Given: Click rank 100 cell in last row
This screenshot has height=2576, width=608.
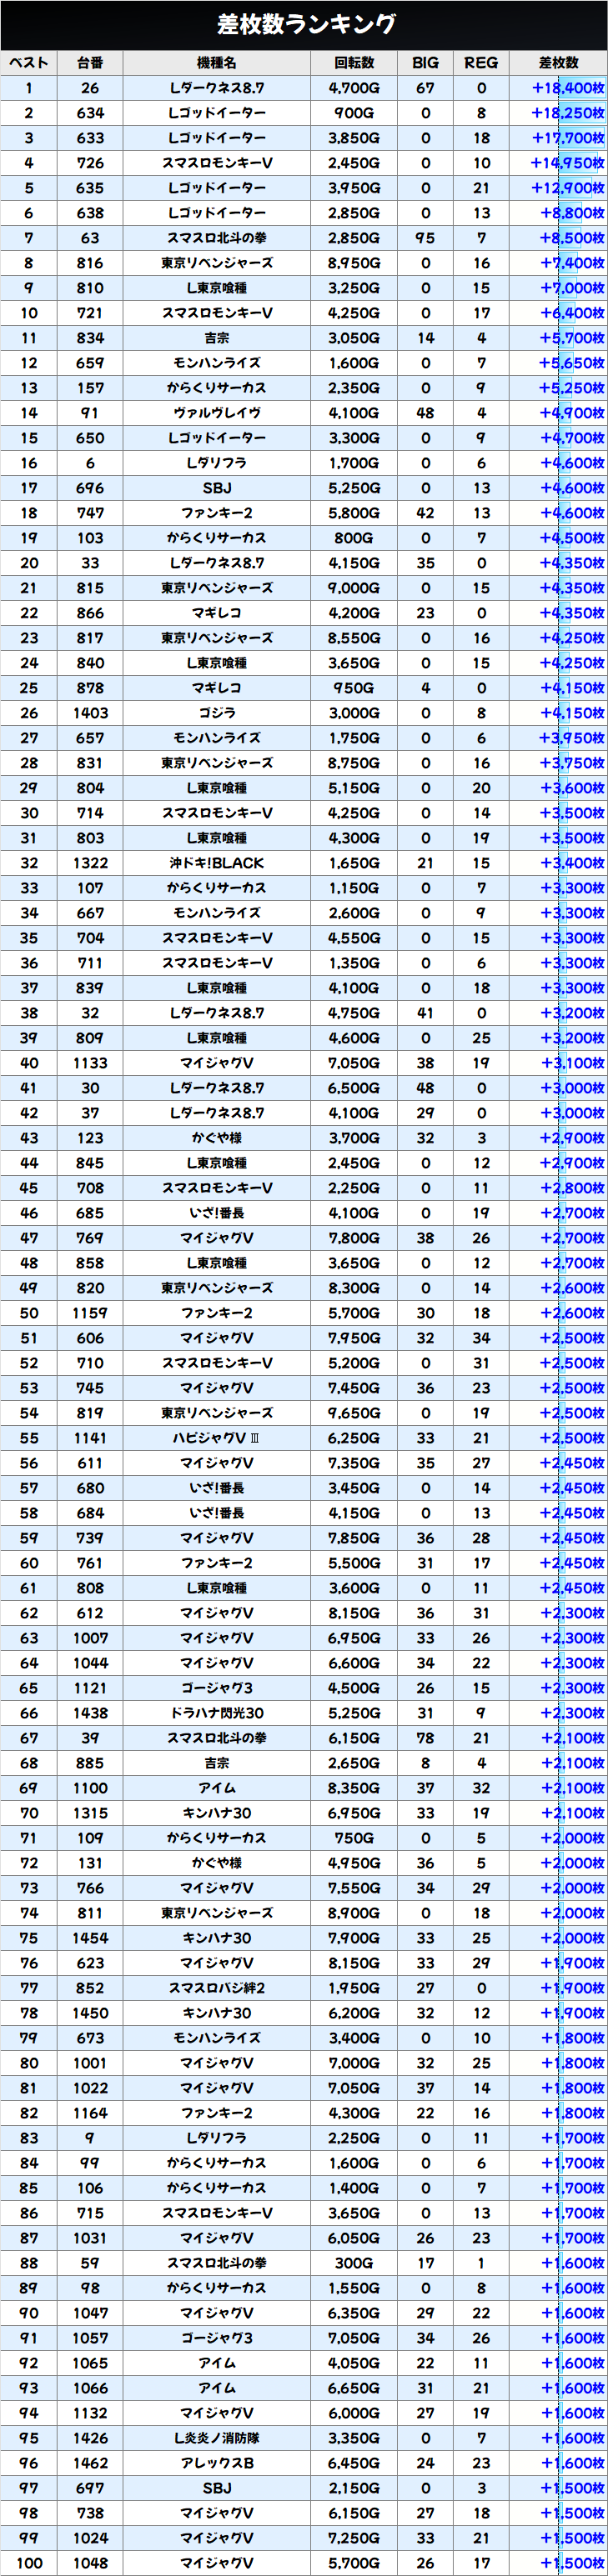Looking at the screenshot, I should (29, 2563).
